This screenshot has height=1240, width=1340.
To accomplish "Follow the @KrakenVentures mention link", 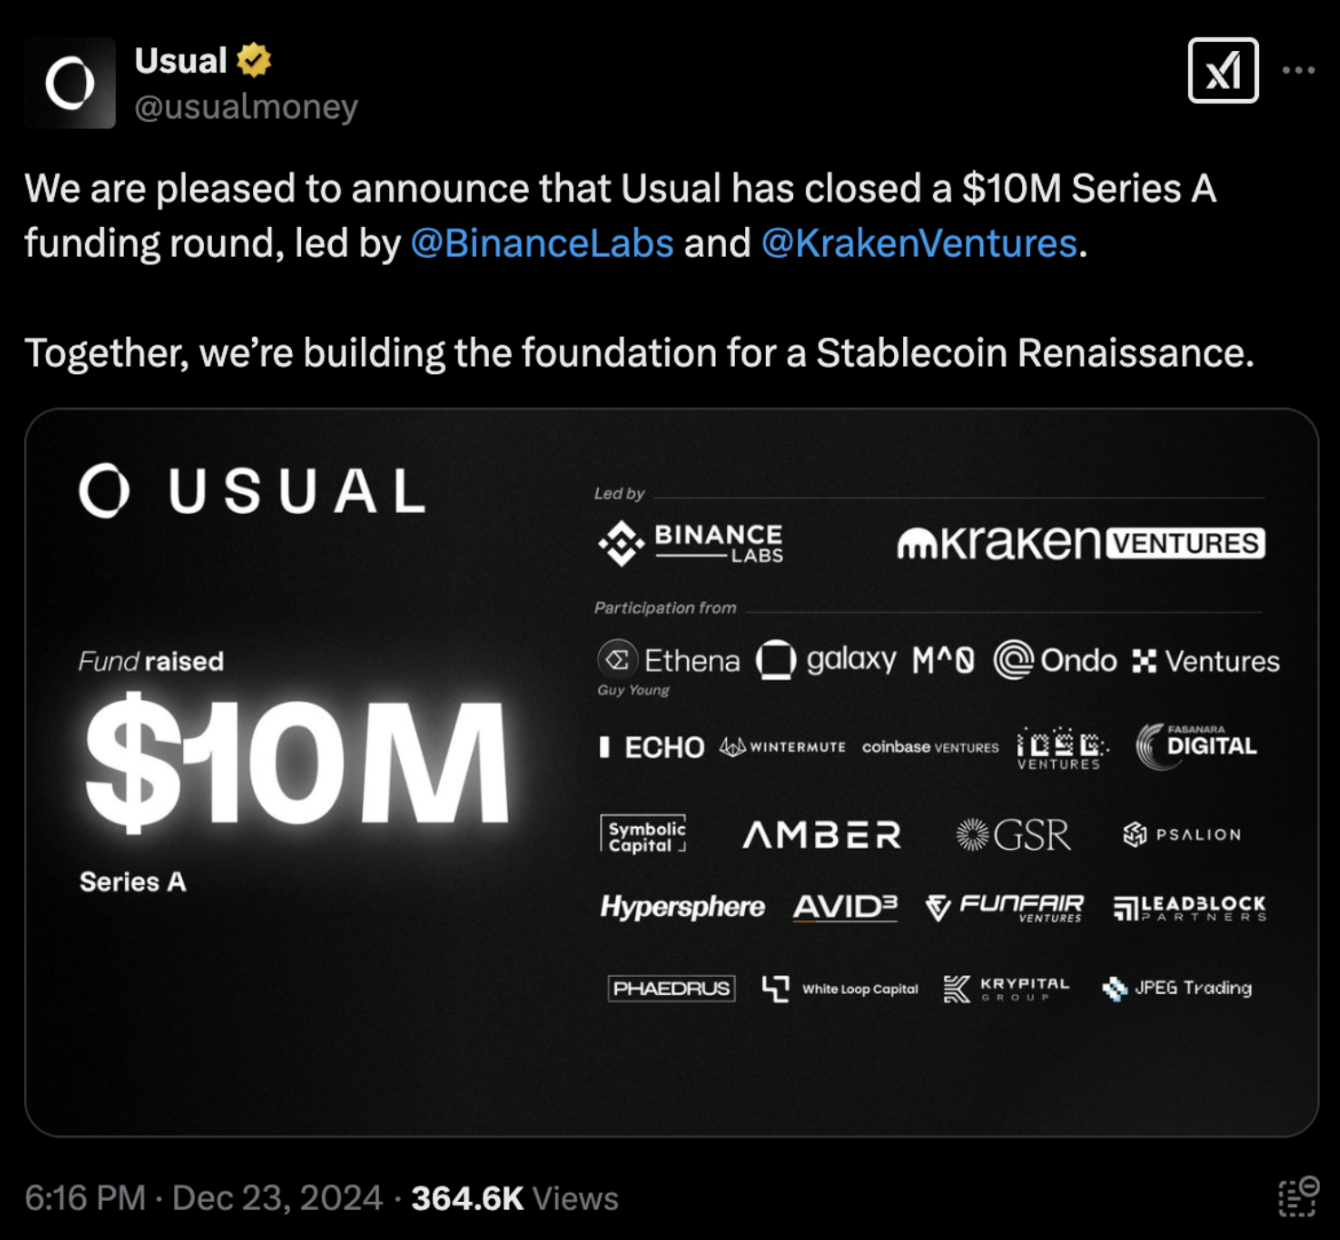I will [x=919, y=243].
